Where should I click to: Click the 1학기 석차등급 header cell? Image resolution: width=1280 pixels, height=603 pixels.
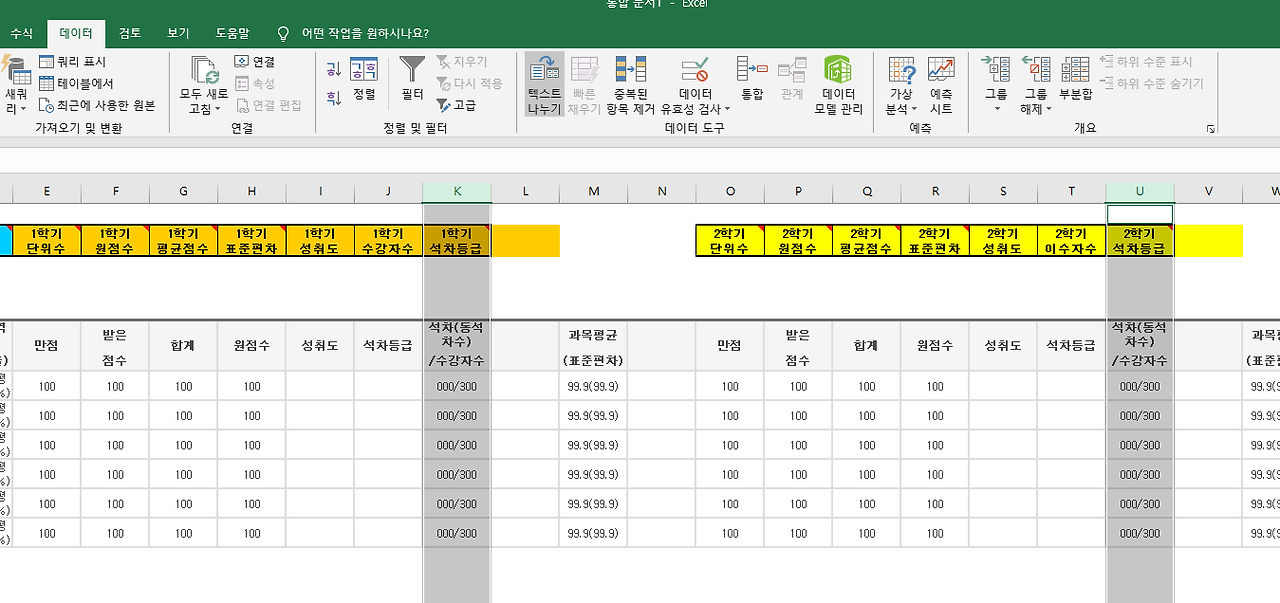457,241
